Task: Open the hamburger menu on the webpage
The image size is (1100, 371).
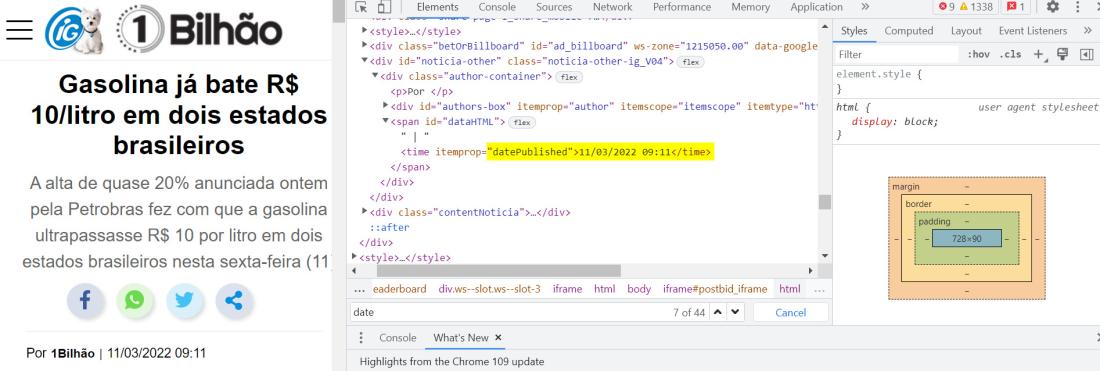Action: (x=19, y=29)
